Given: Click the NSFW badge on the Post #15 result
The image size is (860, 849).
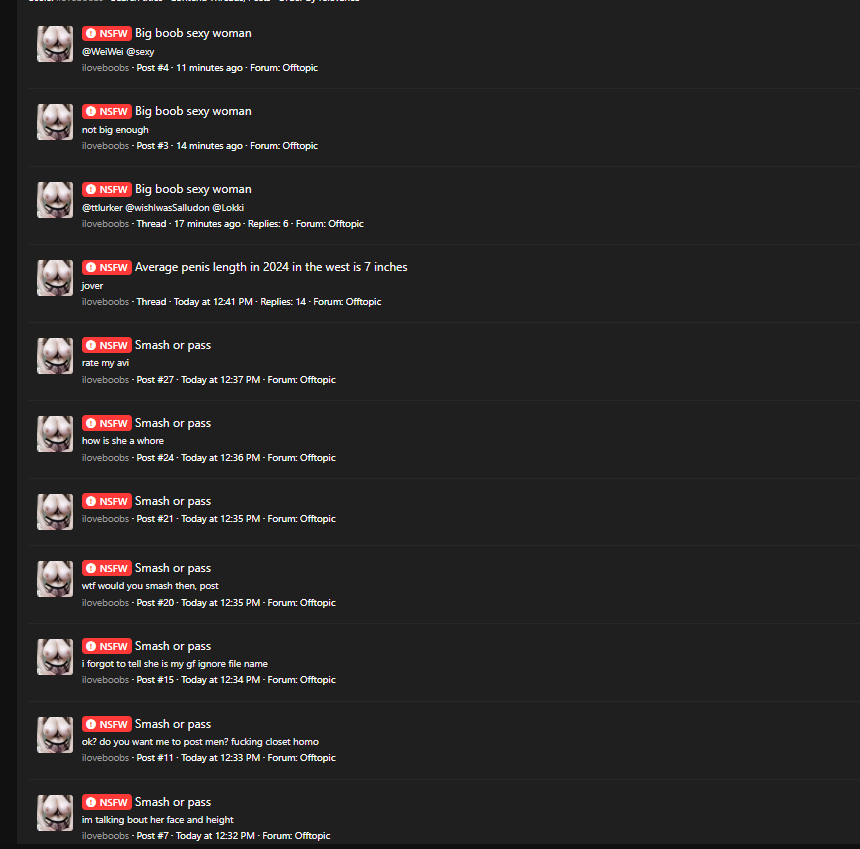Looking at the screenshot, I should click(107, 647).
